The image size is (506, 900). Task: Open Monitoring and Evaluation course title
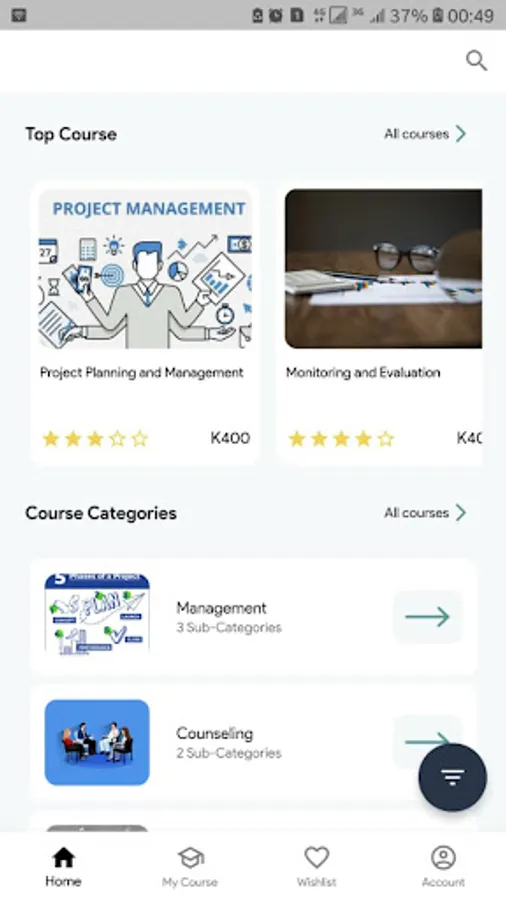363,373
